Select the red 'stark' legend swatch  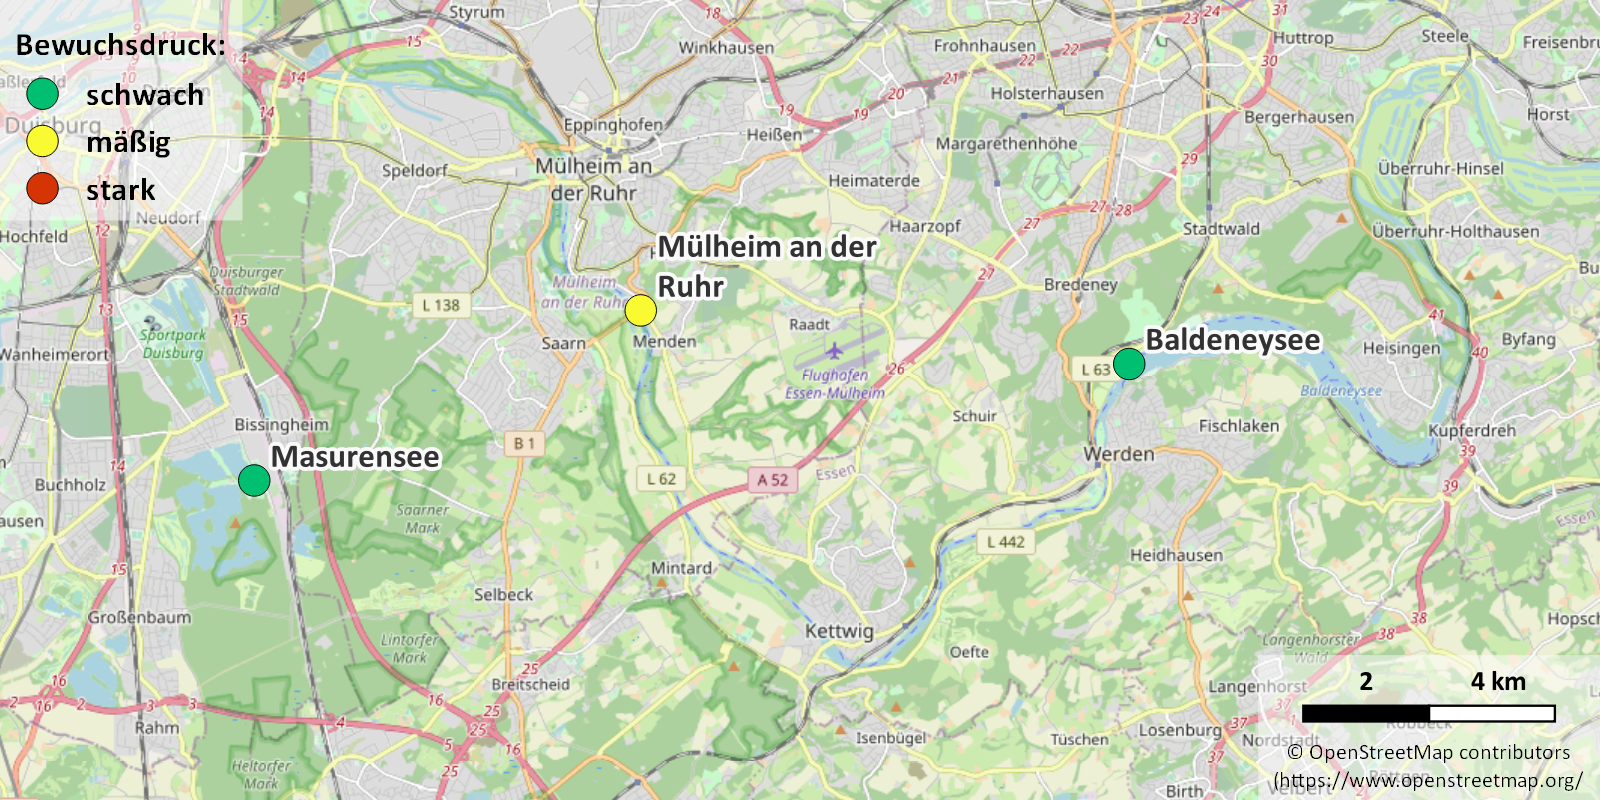tap(42, 188)
